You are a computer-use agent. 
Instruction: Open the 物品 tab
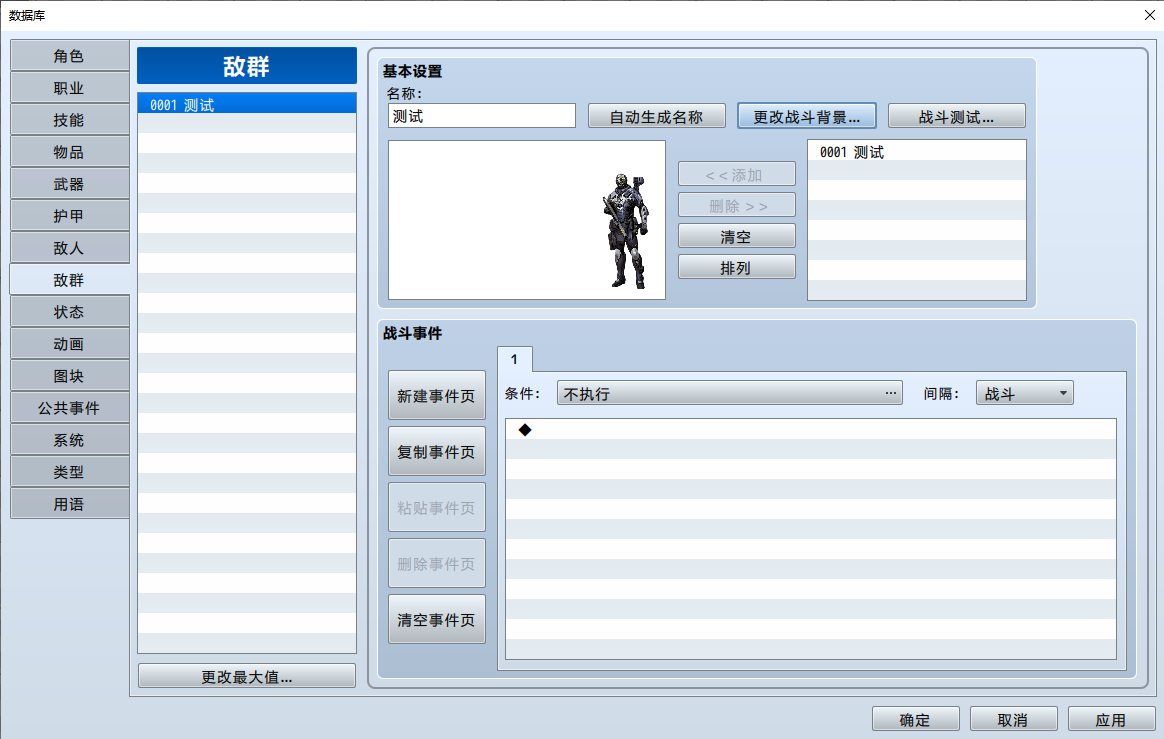tap(69, 152)
